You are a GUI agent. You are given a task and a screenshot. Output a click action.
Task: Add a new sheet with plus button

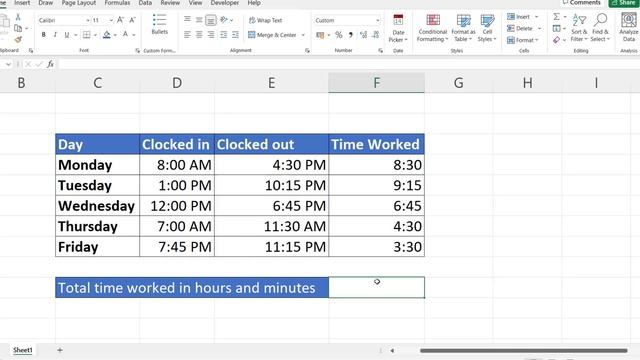[60, 350]
